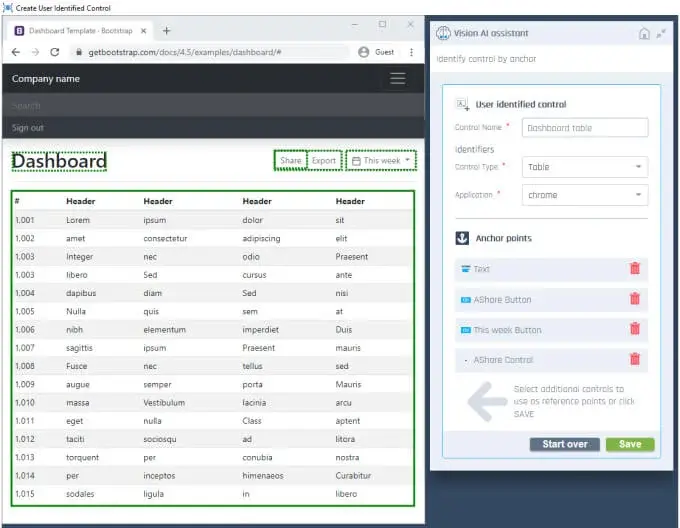The image size is (680, 528).
Task: Remove the This week Button anchor
Action: click(634, 329)
